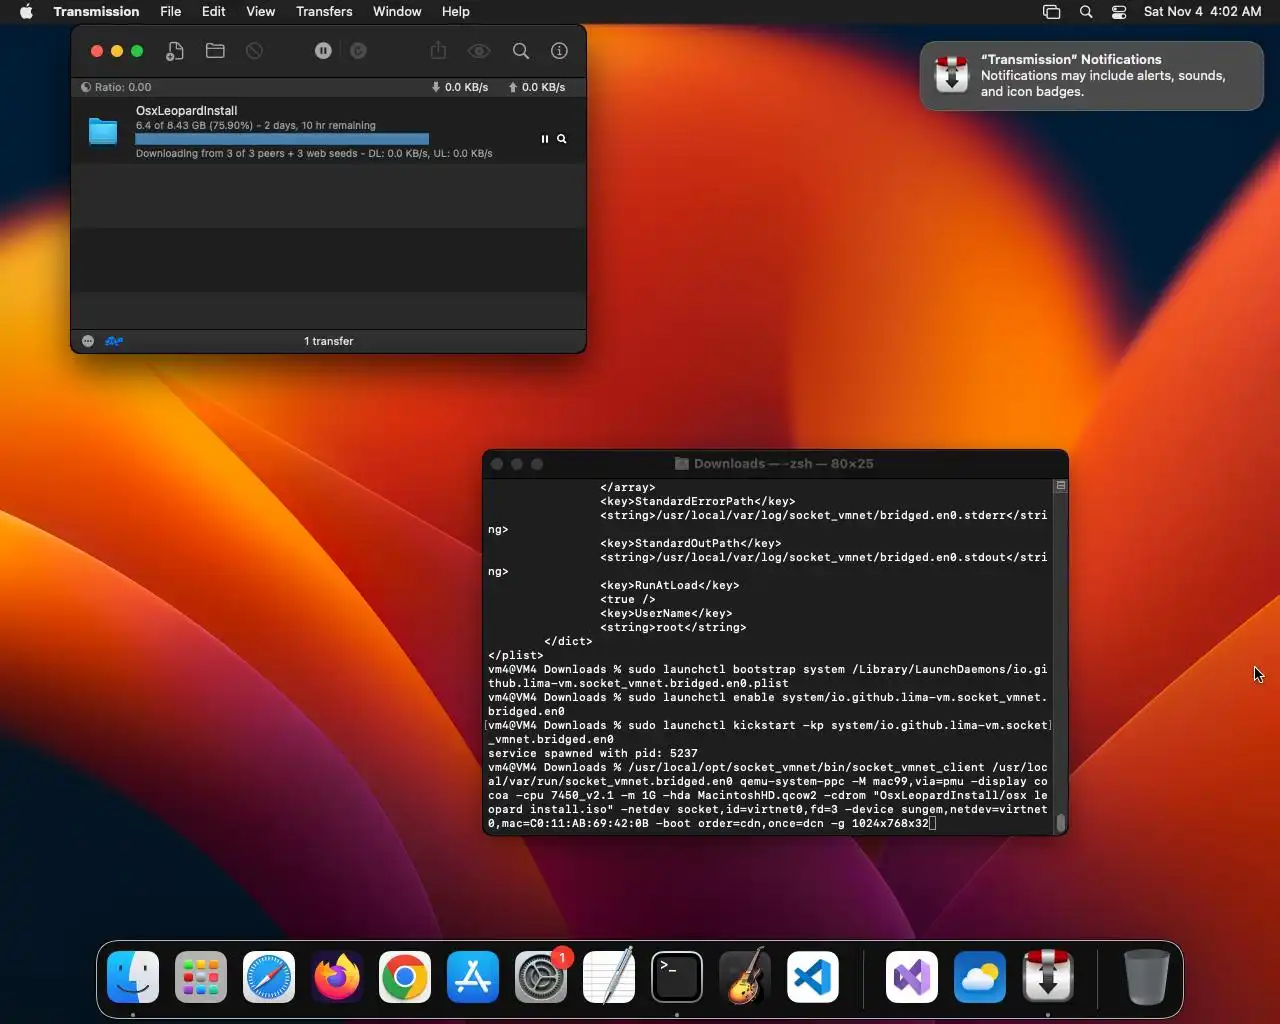Open the cloud weather app in Dock

click(x=980, y=977)
